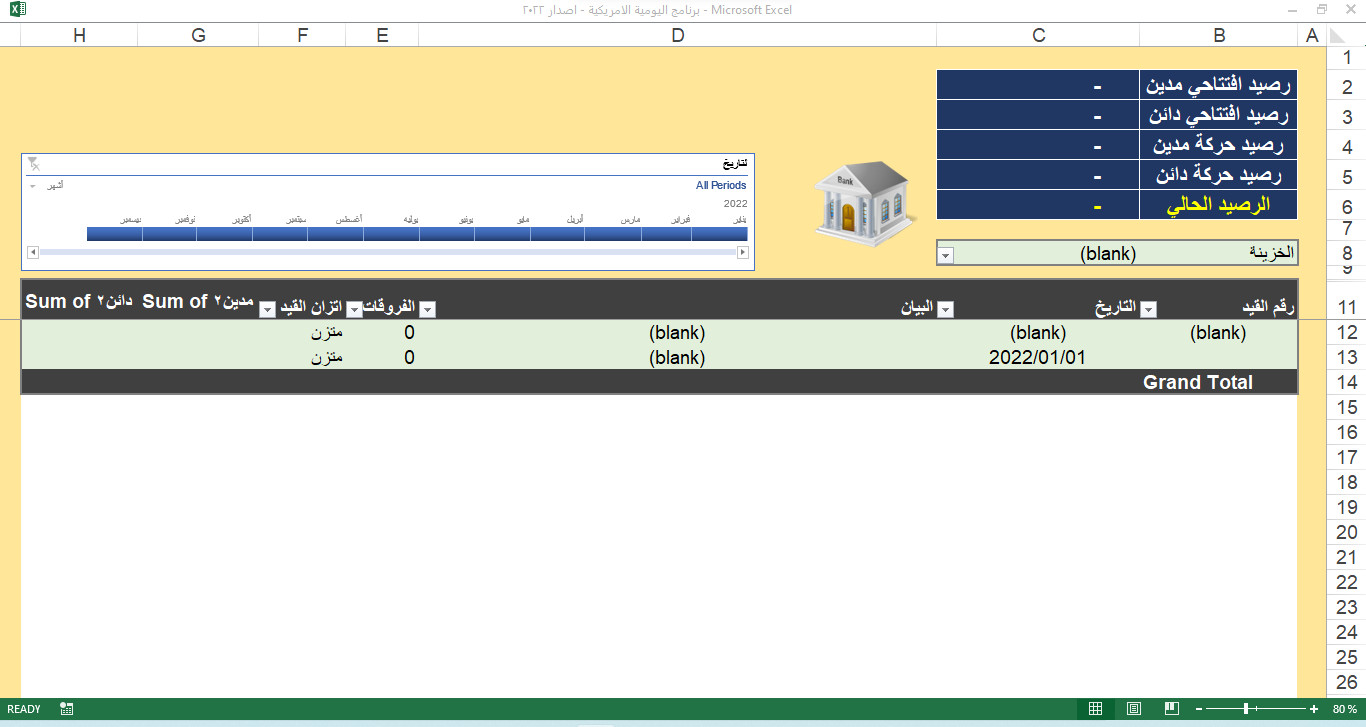This screenshot has width=1366, height=727.
Task: Click the رصيد حركة مدين label cell
Action: 1219,146
